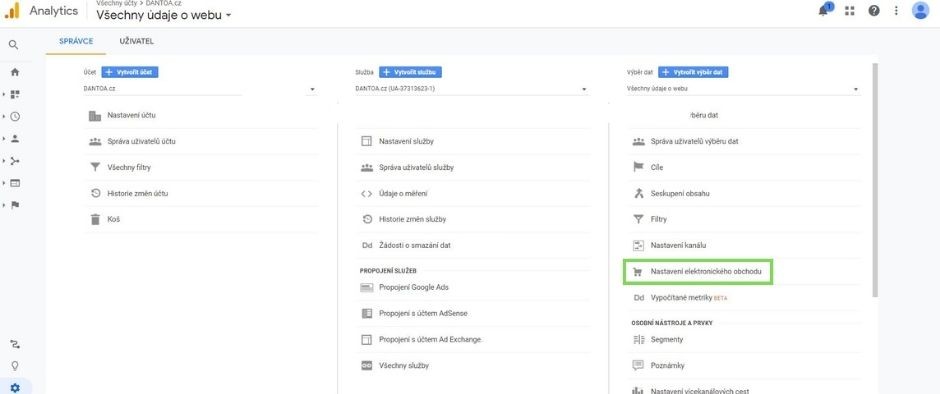This screenshot has width=940, height=394.
Task: Open Nastavení elektronického obchodu link
Action: click(706, 272)
